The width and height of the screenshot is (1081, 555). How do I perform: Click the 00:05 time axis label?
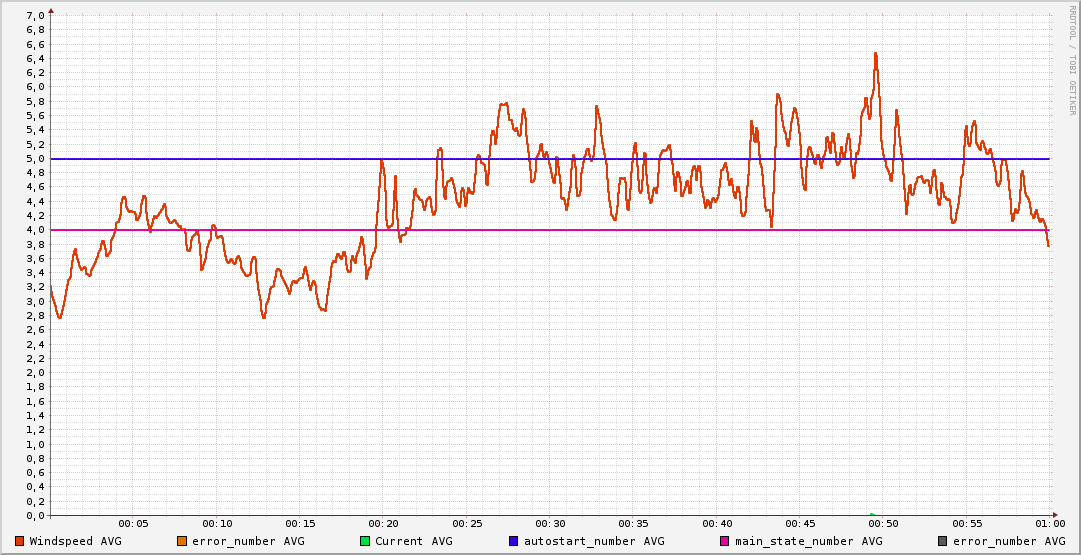(x=133, y=523)
